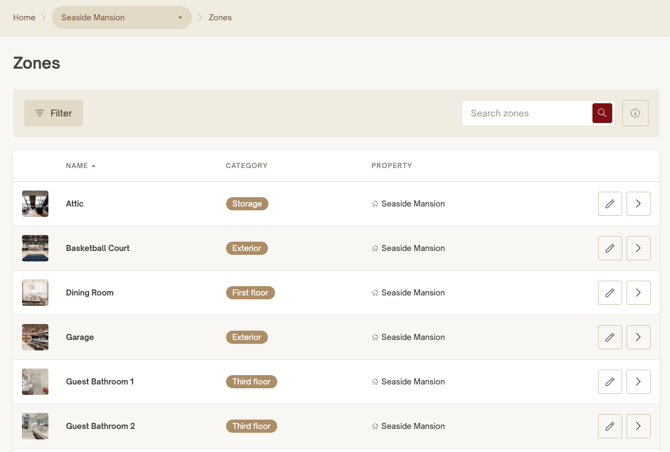Open the Seaside Mansion property dropdown
Viewport: 670px width, 452px height.
121,17
